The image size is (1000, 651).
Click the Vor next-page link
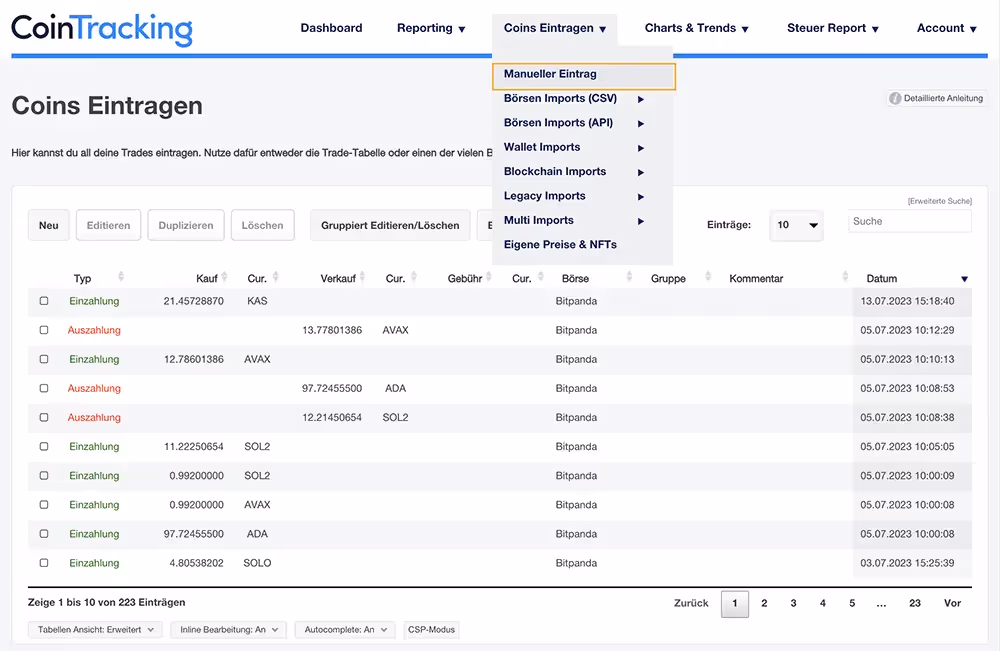click(x=952, y=603)
